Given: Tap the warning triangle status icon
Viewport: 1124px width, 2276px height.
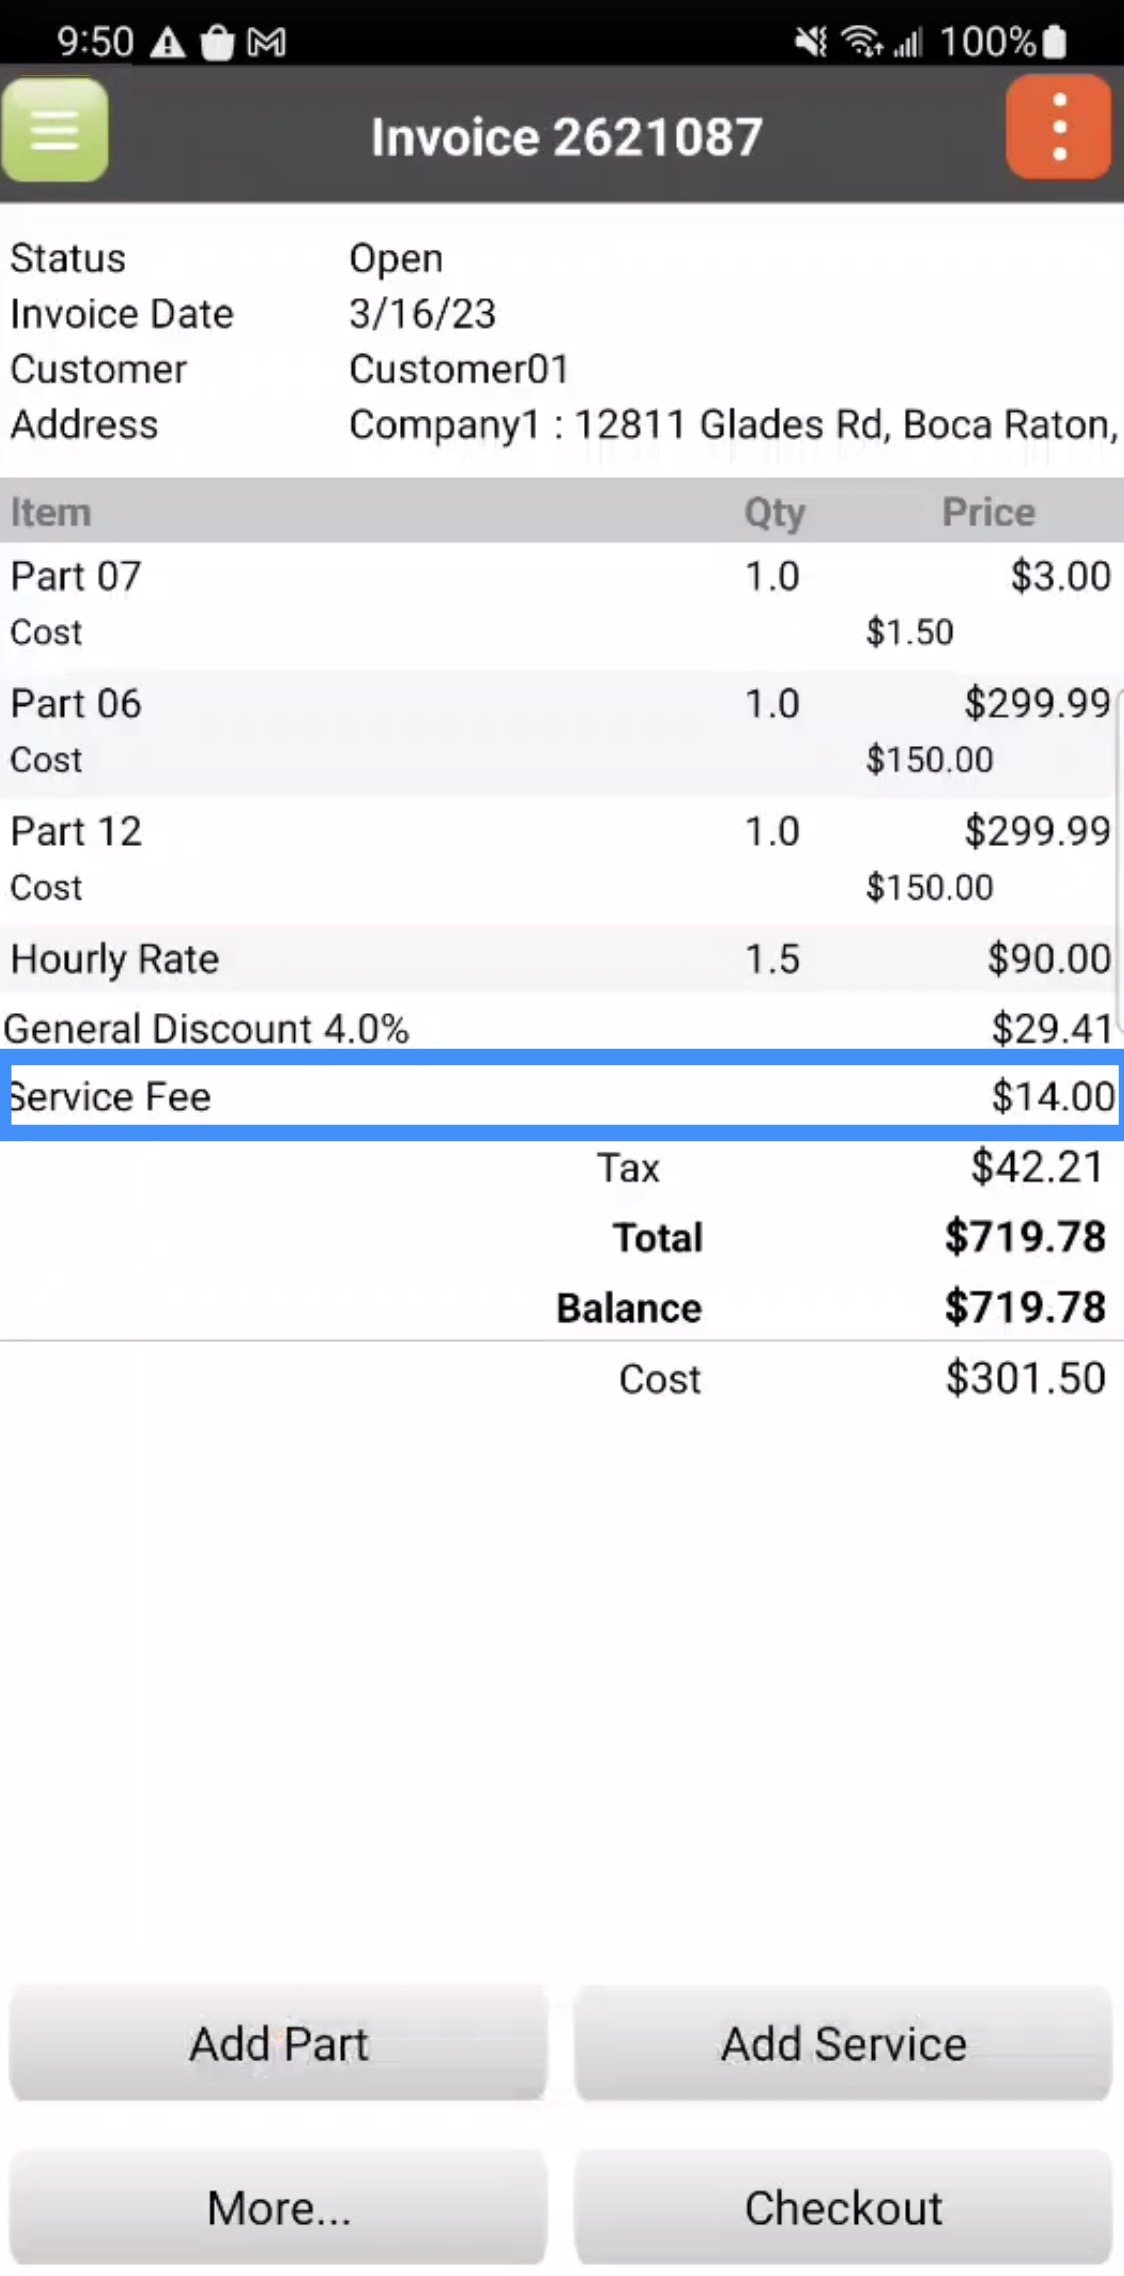Looking at the screenshot, I should pyautogui.click(x=168, y=42).
